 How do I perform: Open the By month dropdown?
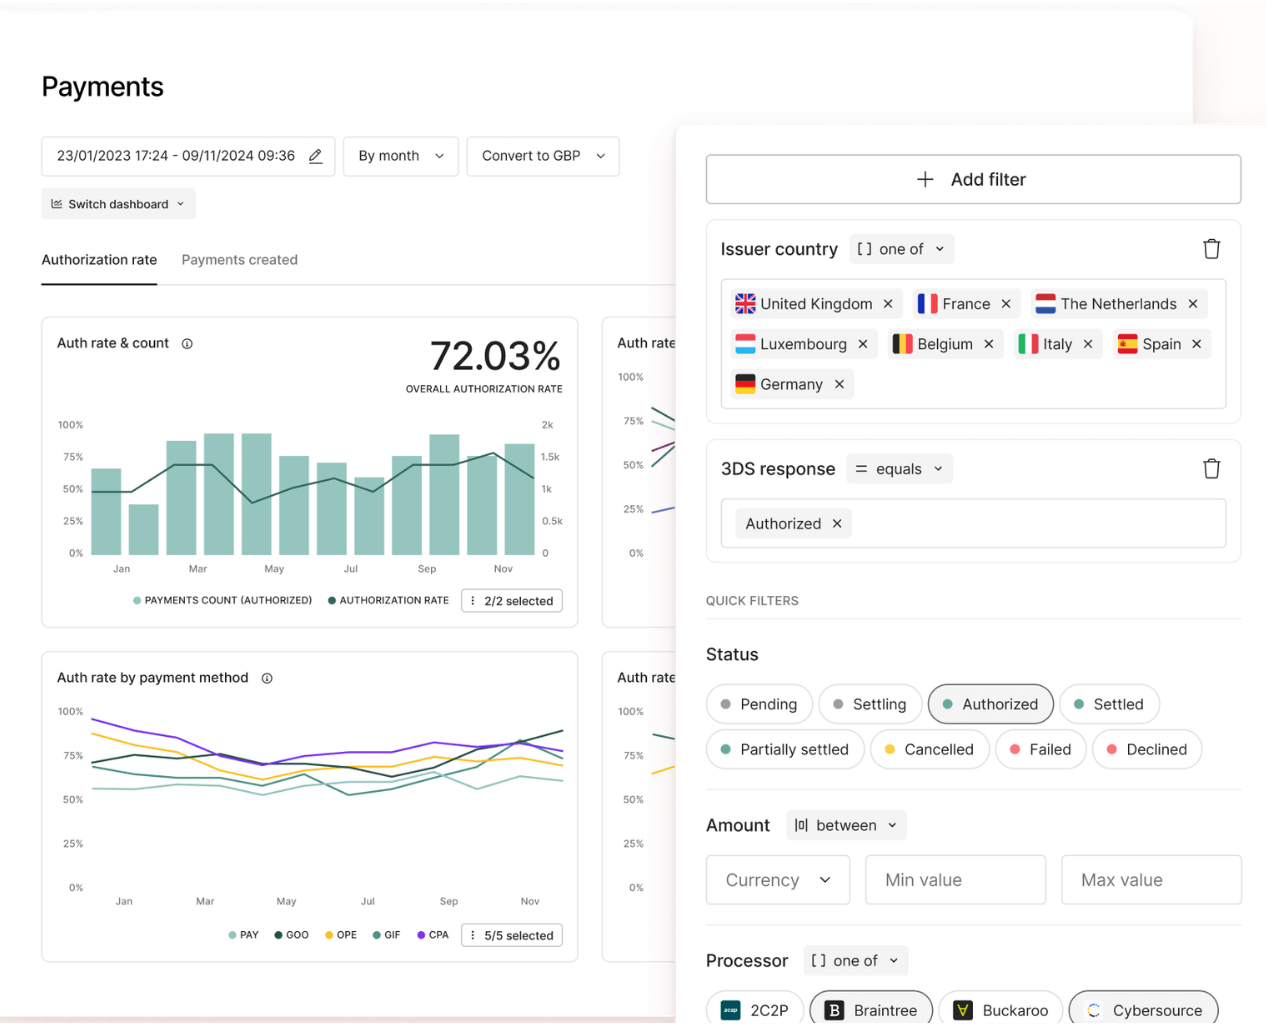(401, 156)
